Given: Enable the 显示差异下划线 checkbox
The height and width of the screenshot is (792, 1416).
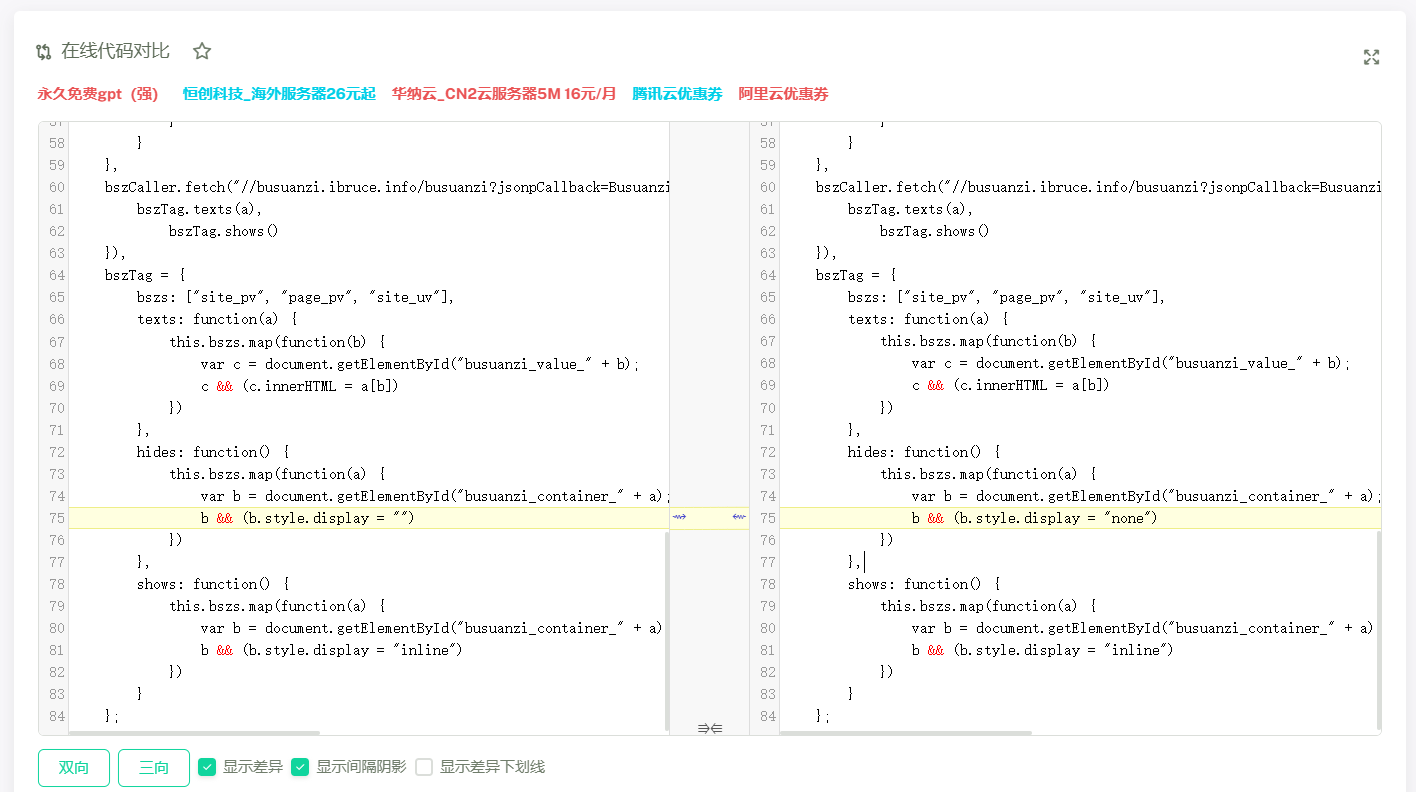Looking at the screenshot, I should 424,767.
